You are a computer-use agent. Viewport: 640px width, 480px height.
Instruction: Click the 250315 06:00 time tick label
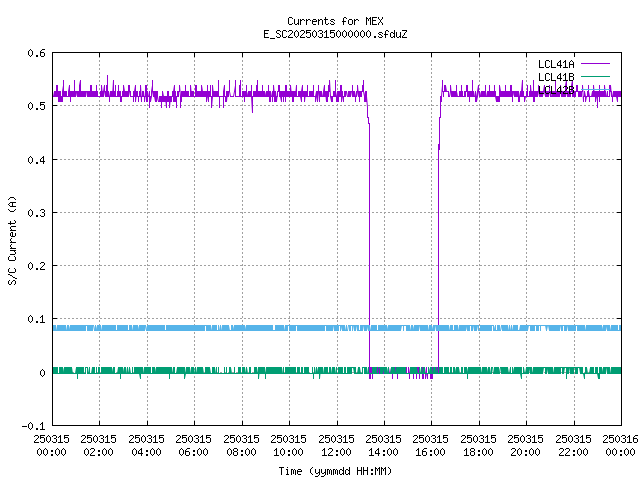[x=193, y=445]
